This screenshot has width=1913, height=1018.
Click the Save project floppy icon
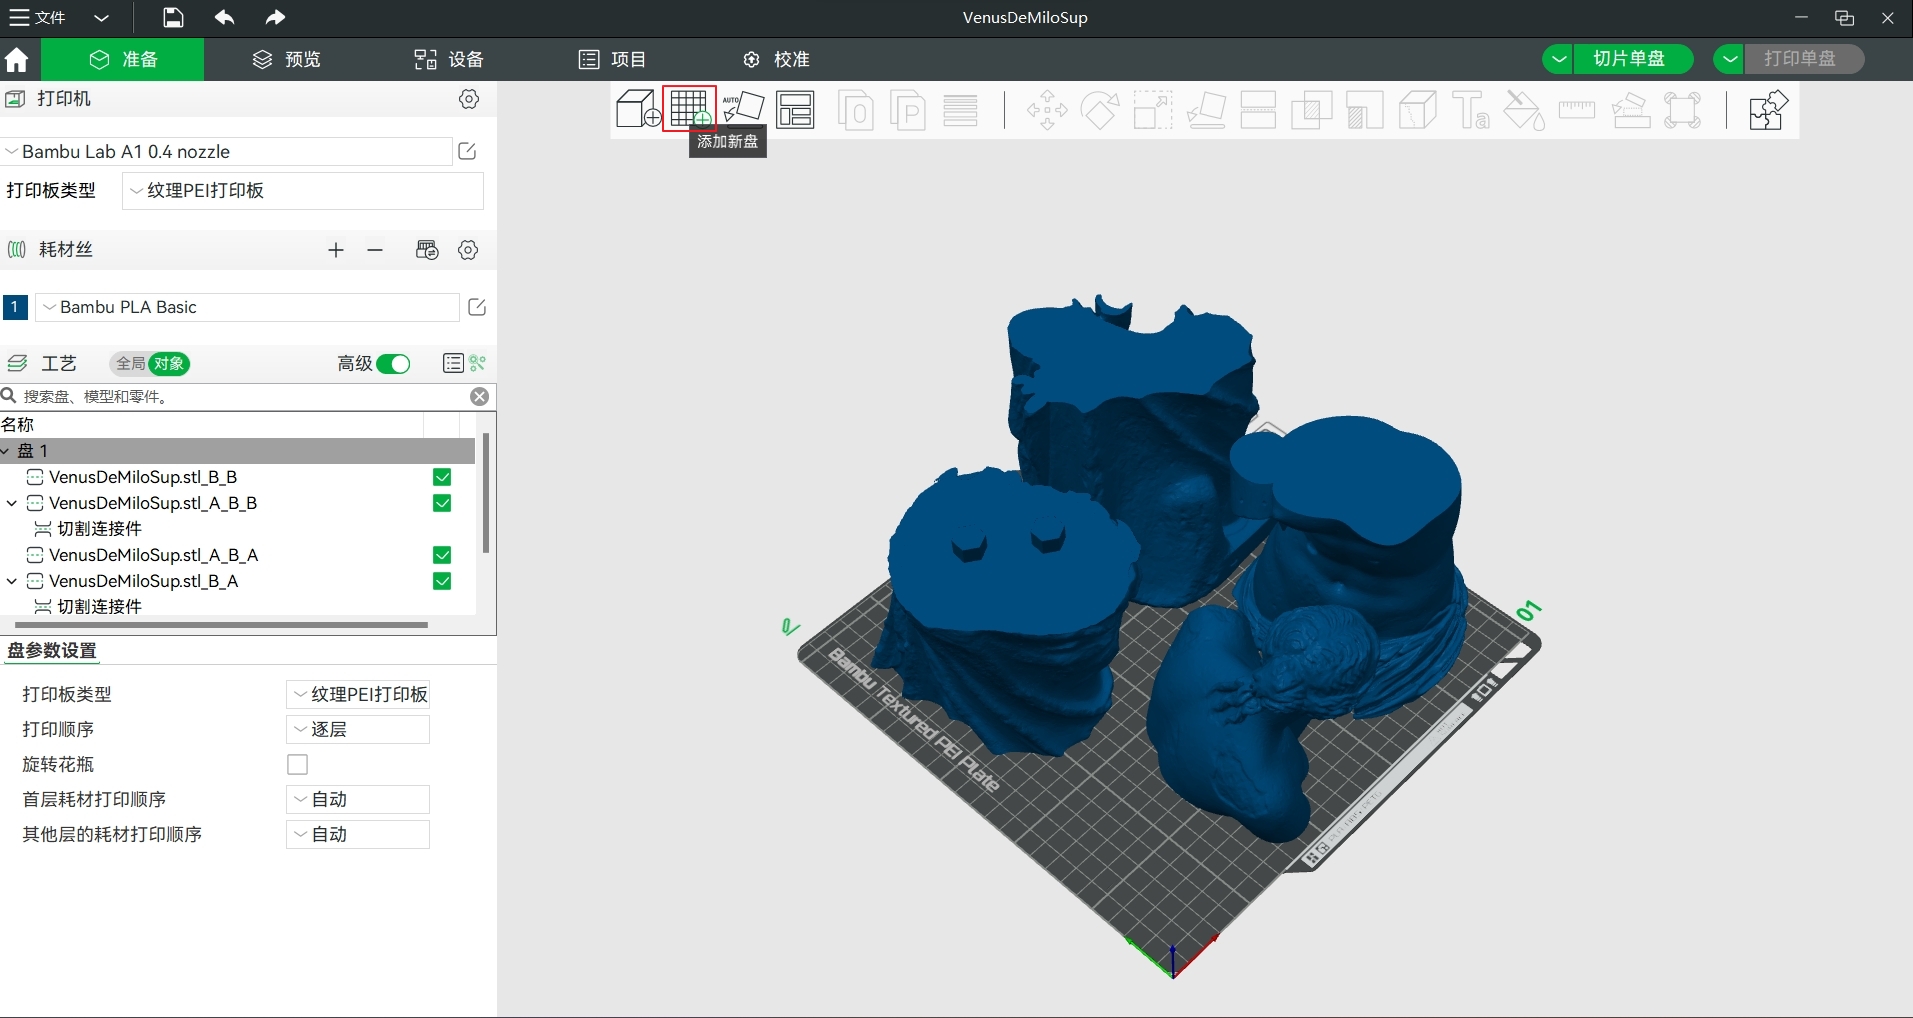pyautogui.click(x=173, y=17)
